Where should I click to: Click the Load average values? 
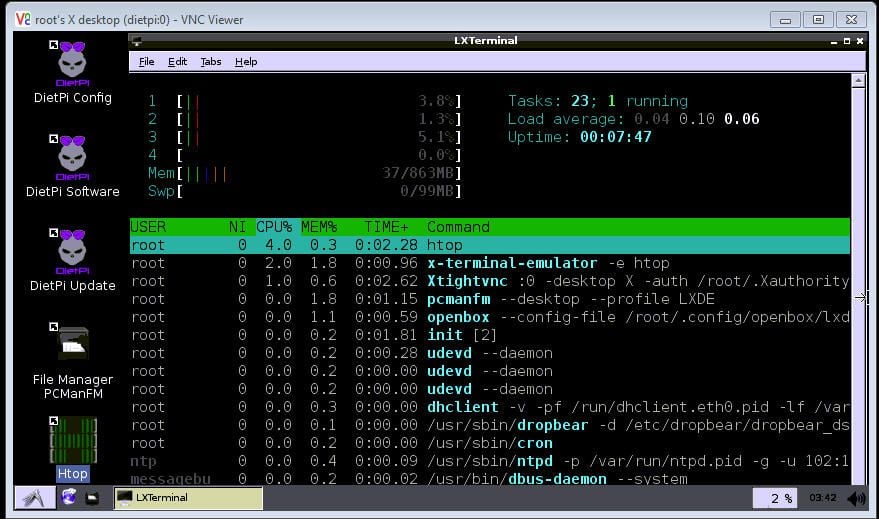point(697,119)
